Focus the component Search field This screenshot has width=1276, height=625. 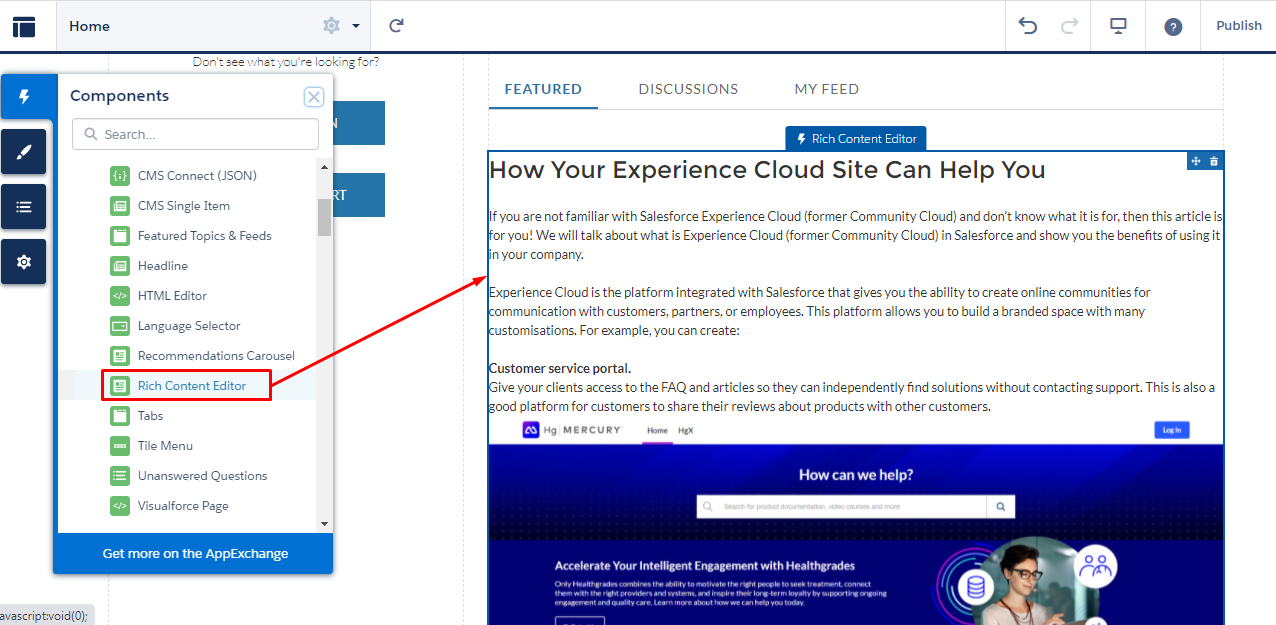pos(195,134)
